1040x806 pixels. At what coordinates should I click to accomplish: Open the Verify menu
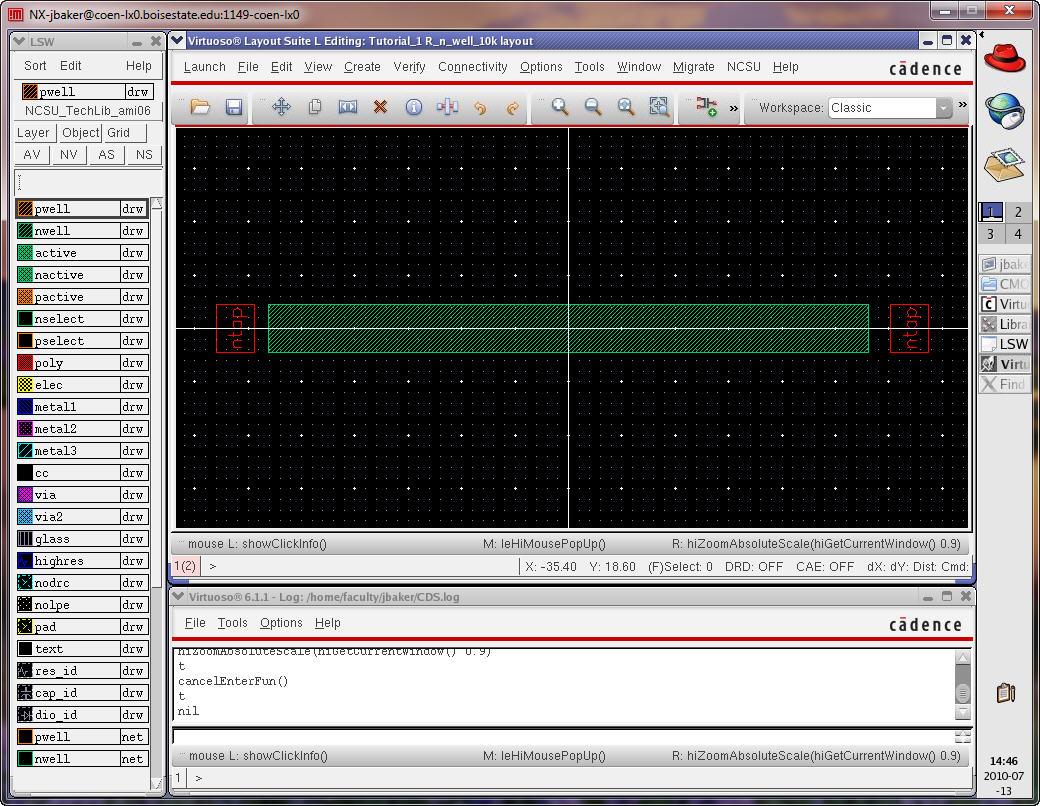409,67
